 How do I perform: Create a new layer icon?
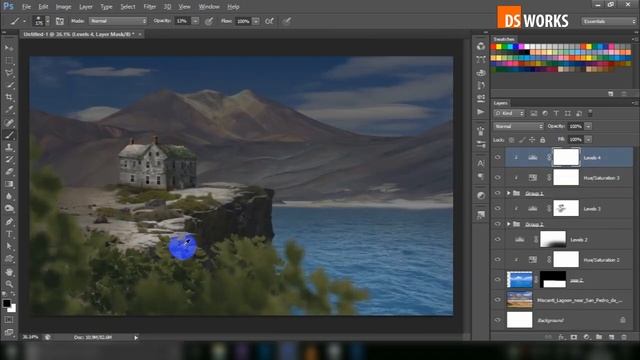click(x=611, y=337)
